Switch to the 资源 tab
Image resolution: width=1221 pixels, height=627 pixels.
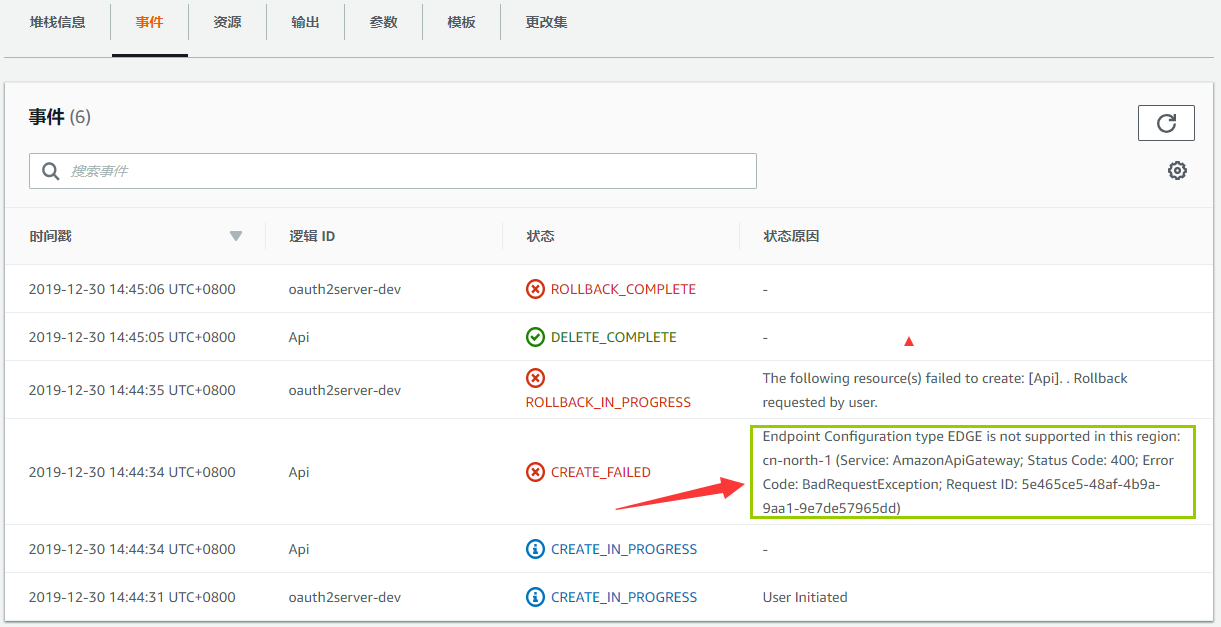click(x=227, y=21)
